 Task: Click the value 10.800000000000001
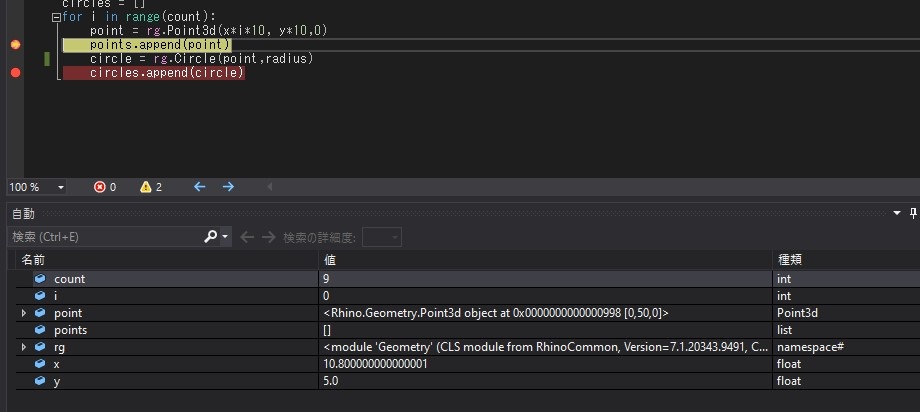(x=376, y=364)
